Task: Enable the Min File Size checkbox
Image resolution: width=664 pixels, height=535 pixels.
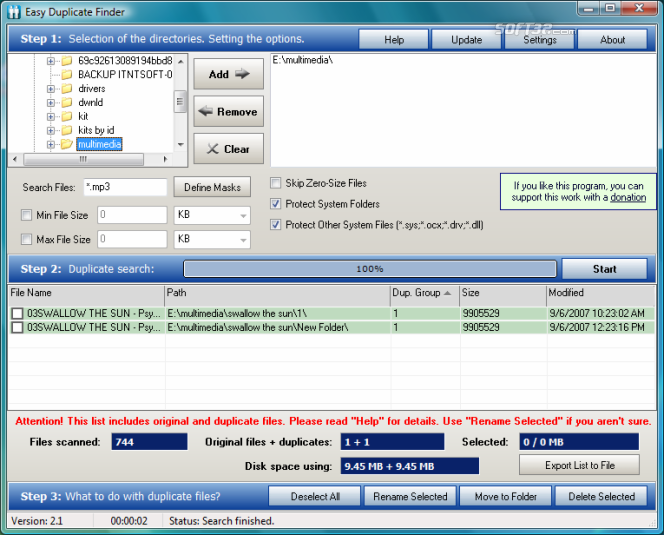Action: tap(26, 215)
